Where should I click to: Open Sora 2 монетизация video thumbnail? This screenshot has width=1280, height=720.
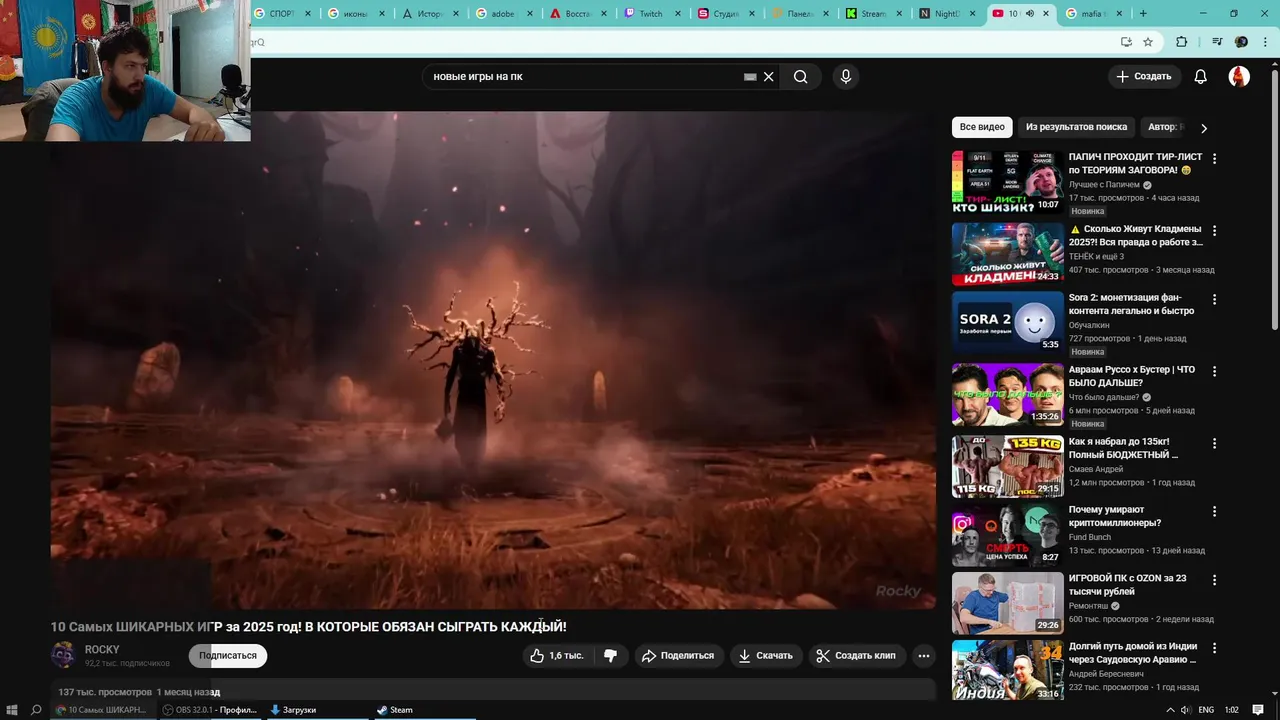click(x=1007, y=322)
